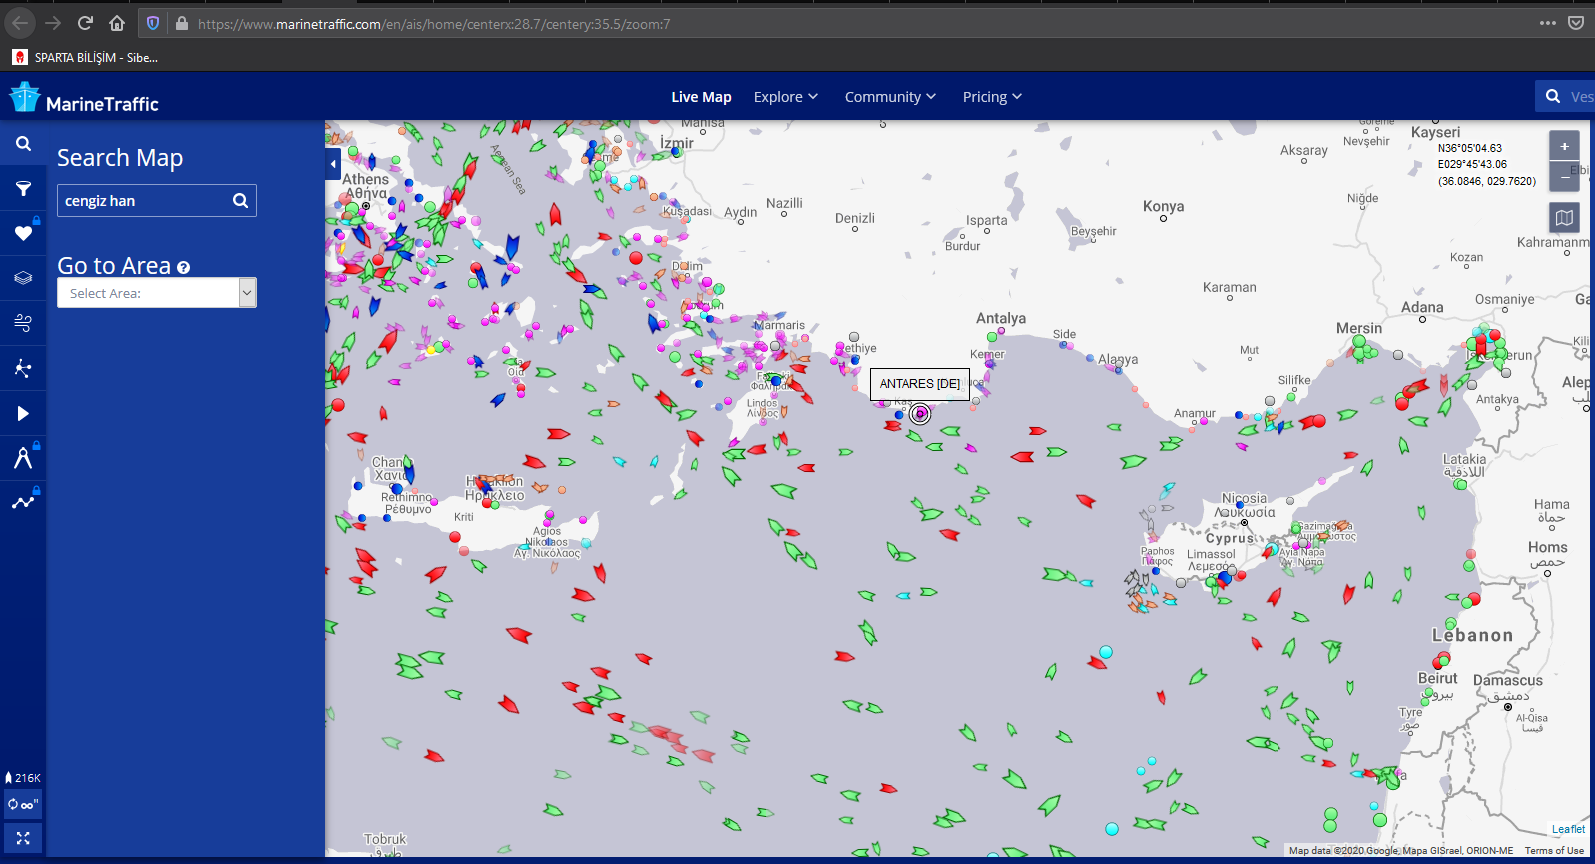1595x864 pixels.
Task: Click the Athens label on map
Action: tap(366, 179)
